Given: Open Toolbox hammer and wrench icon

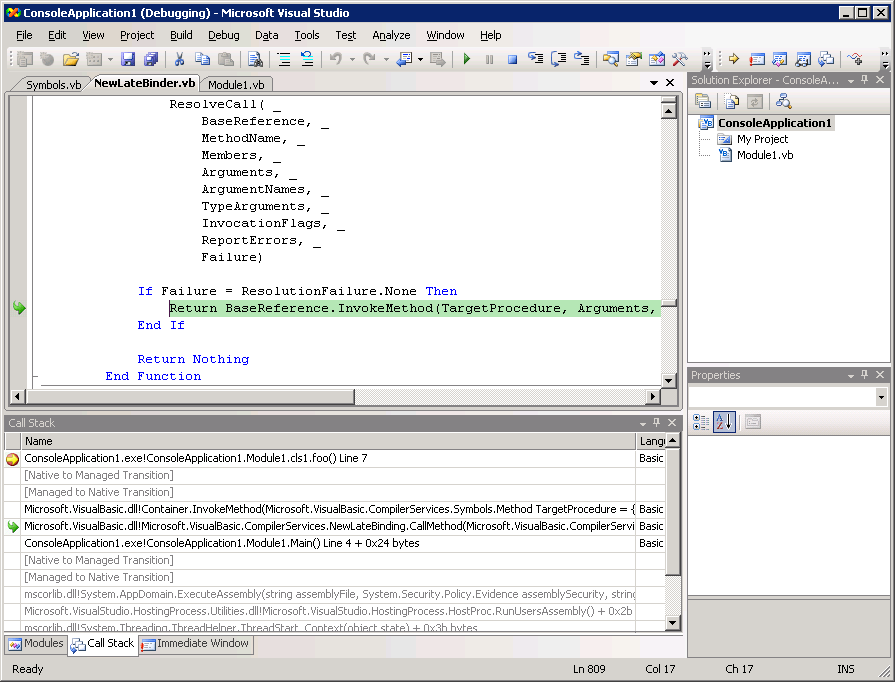Looking at the screenshot, I should coord(679,59).
